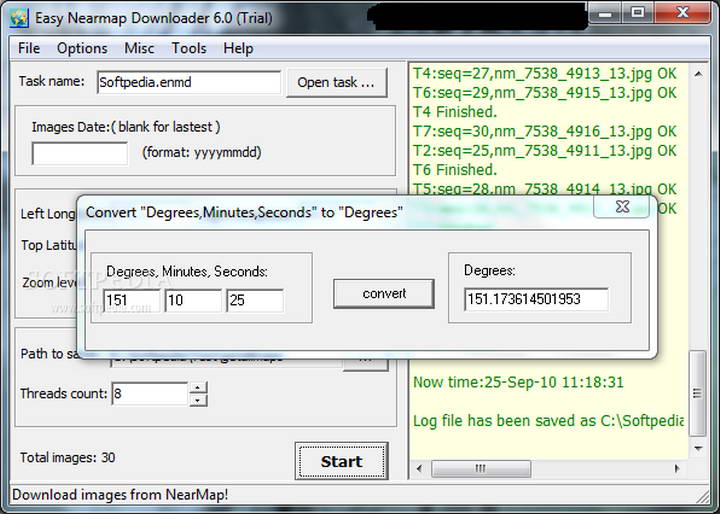
Task: Click the Open task button
Action: (x=337, y=83)
